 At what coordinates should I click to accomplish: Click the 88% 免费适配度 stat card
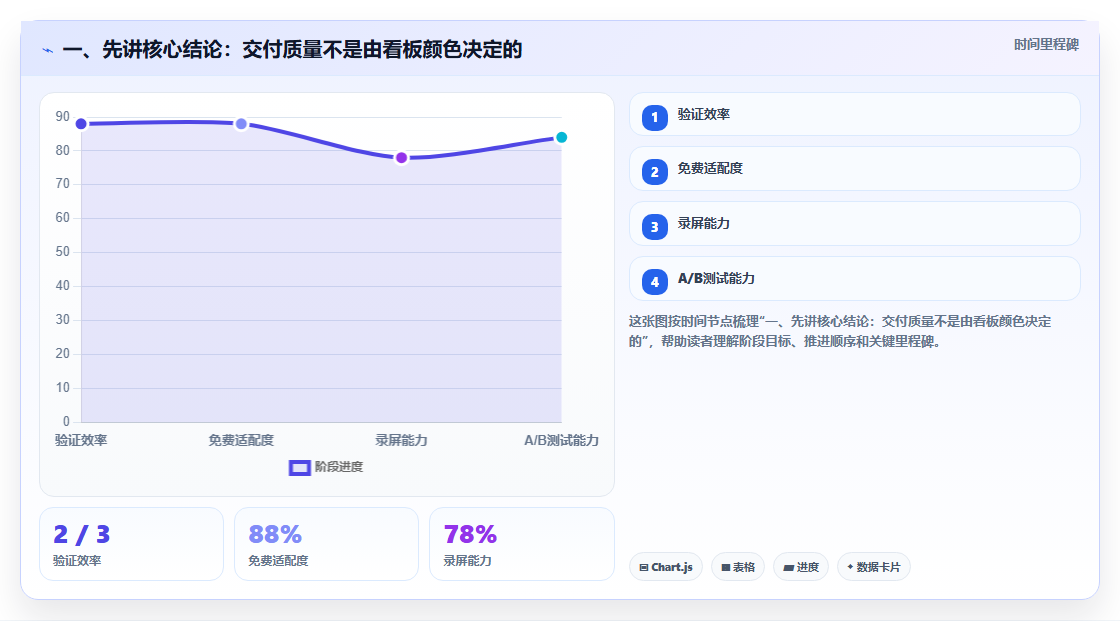click(x=326, y=544)
